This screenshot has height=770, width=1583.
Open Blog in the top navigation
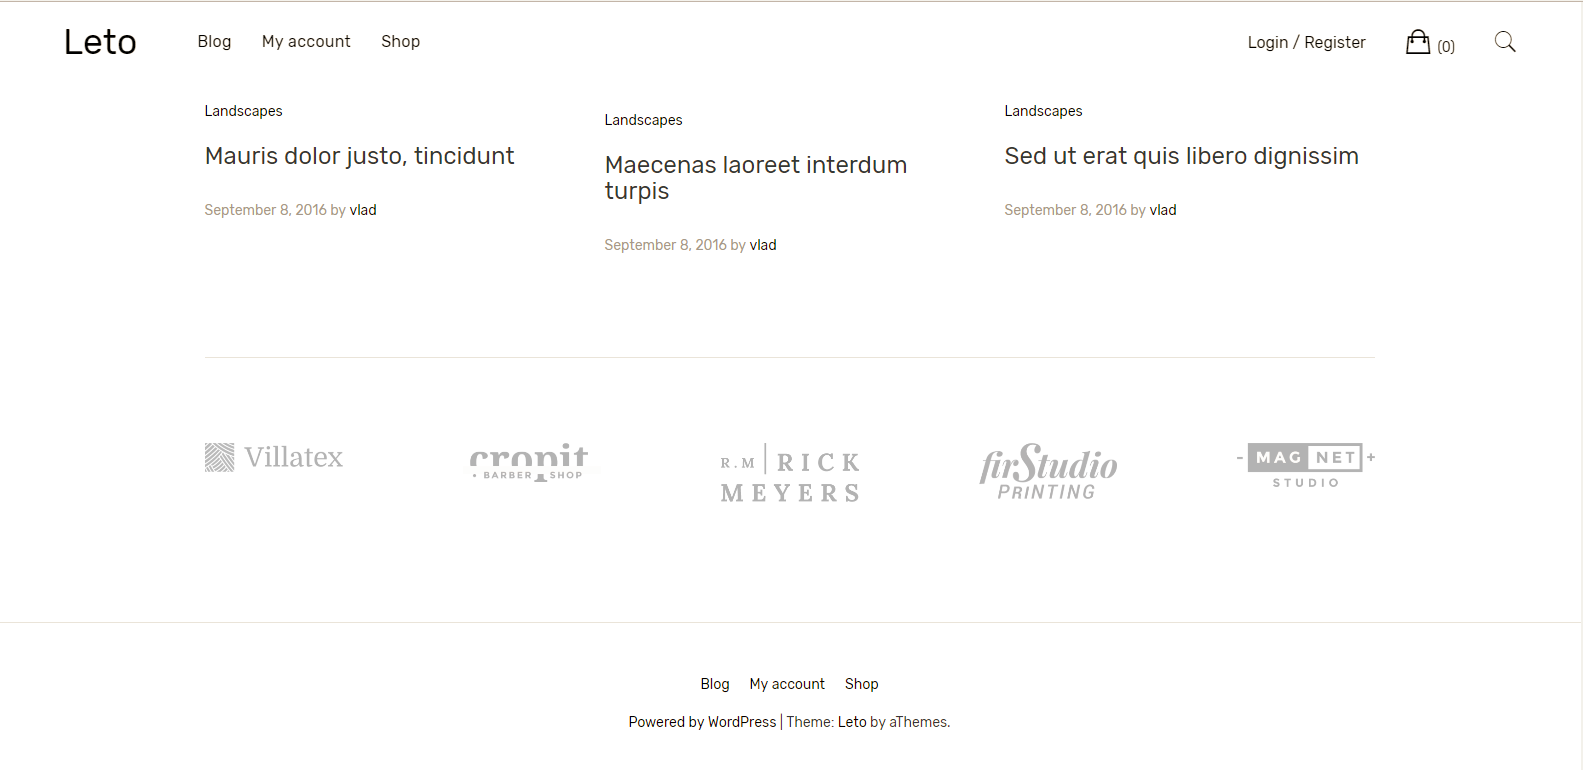(x=214, y=41)
